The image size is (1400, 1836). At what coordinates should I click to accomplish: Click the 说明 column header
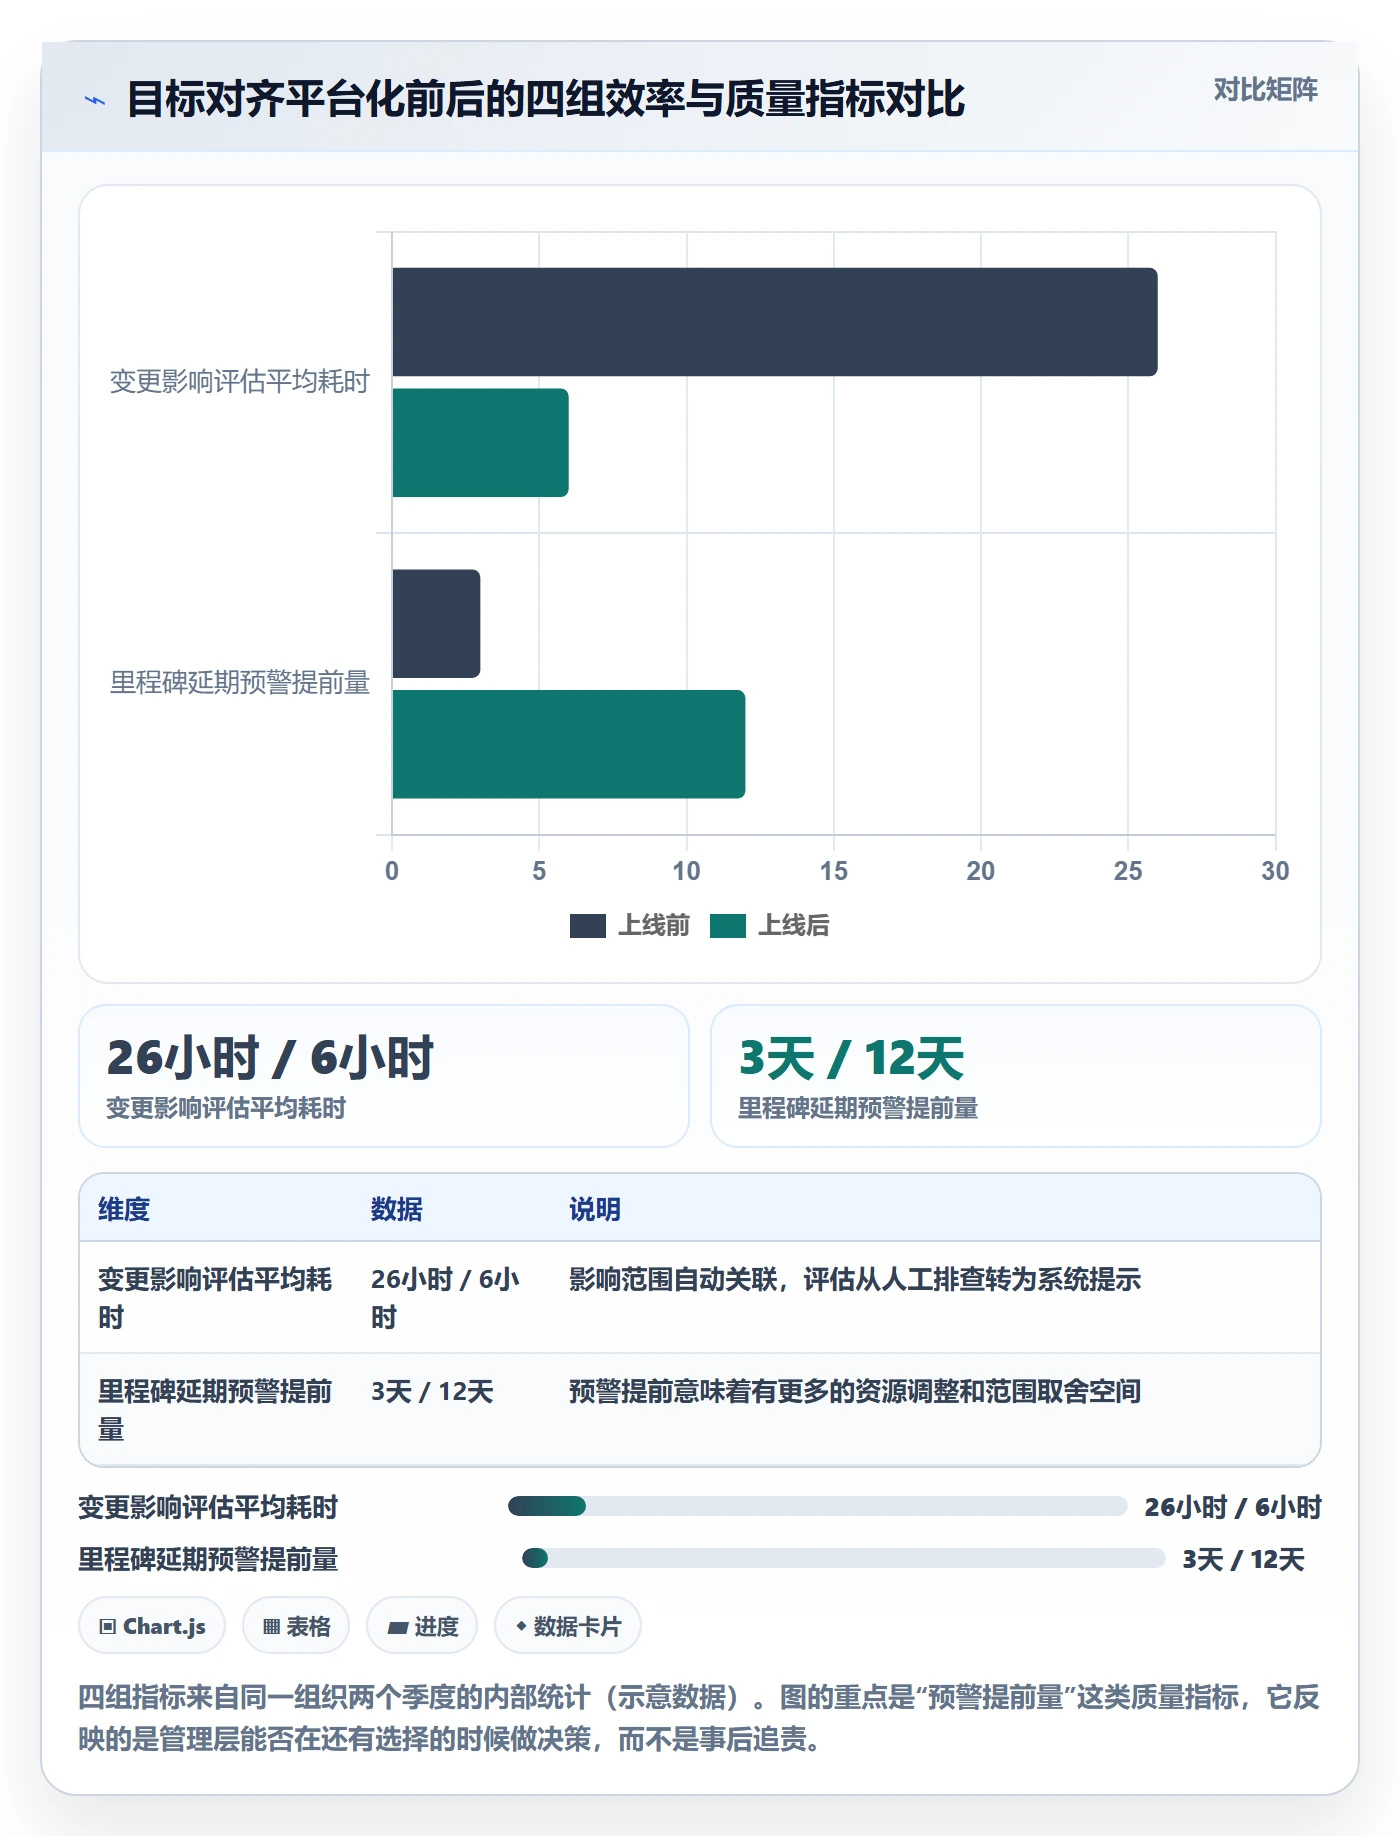point(595,1209)
